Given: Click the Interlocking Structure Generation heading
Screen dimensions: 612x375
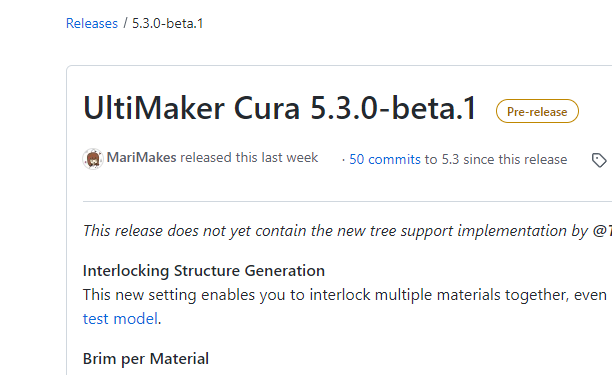Looking at the screenshot, I should click(204, 271).
